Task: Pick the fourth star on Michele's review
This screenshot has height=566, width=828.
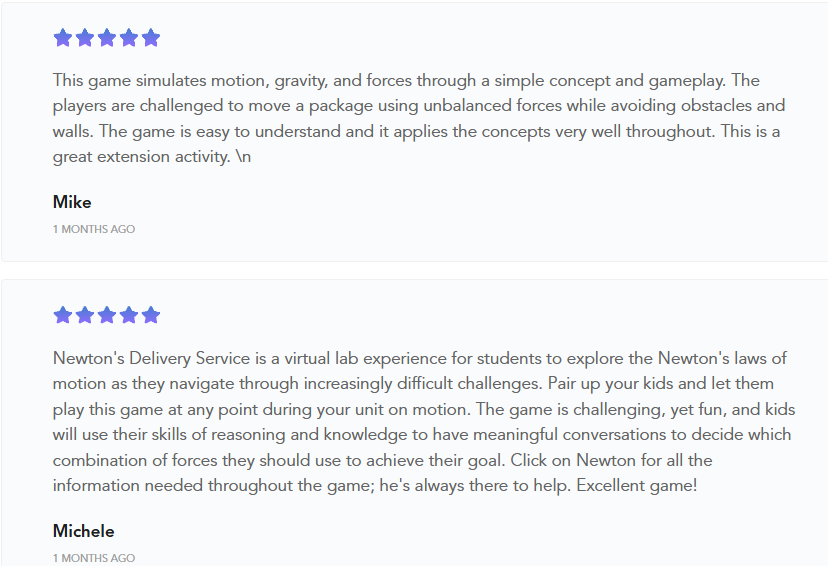Action: pyautogui.click(x=129, y=315)
